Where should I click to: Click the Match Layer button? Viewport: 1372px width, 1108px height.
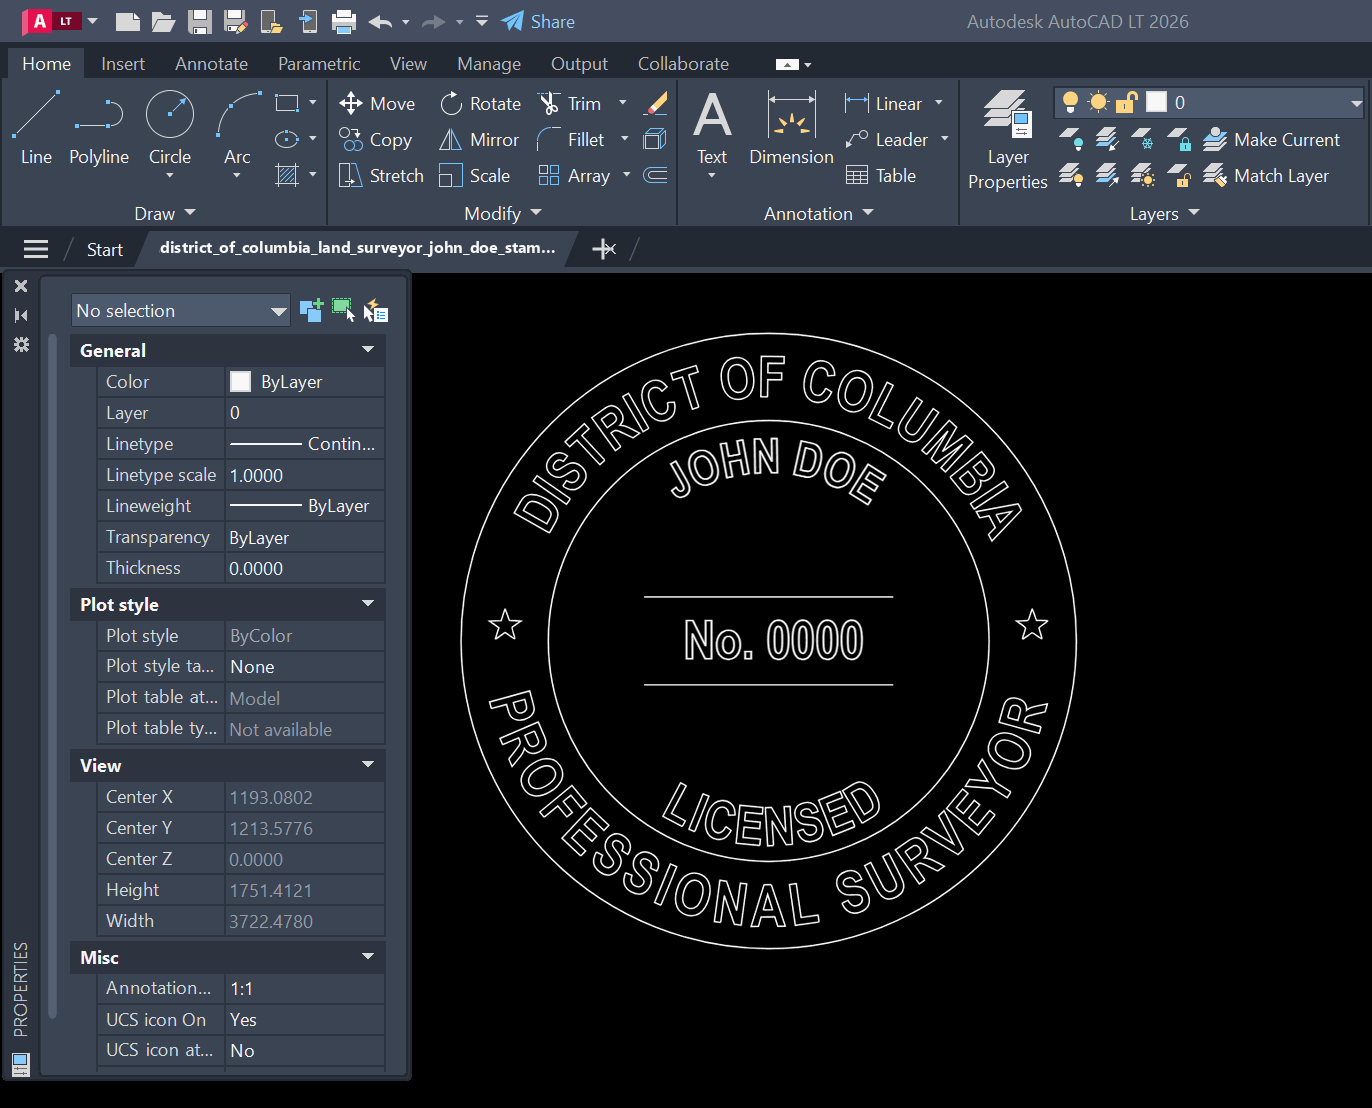[1266, 176]
